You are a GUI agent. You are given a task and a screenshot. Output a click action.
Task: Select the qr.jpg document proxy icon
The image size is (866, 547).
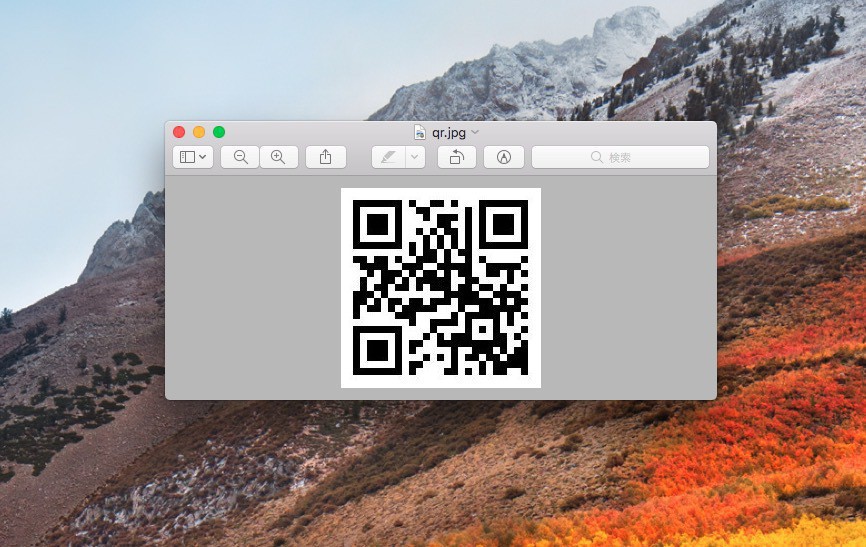(420, 132)
